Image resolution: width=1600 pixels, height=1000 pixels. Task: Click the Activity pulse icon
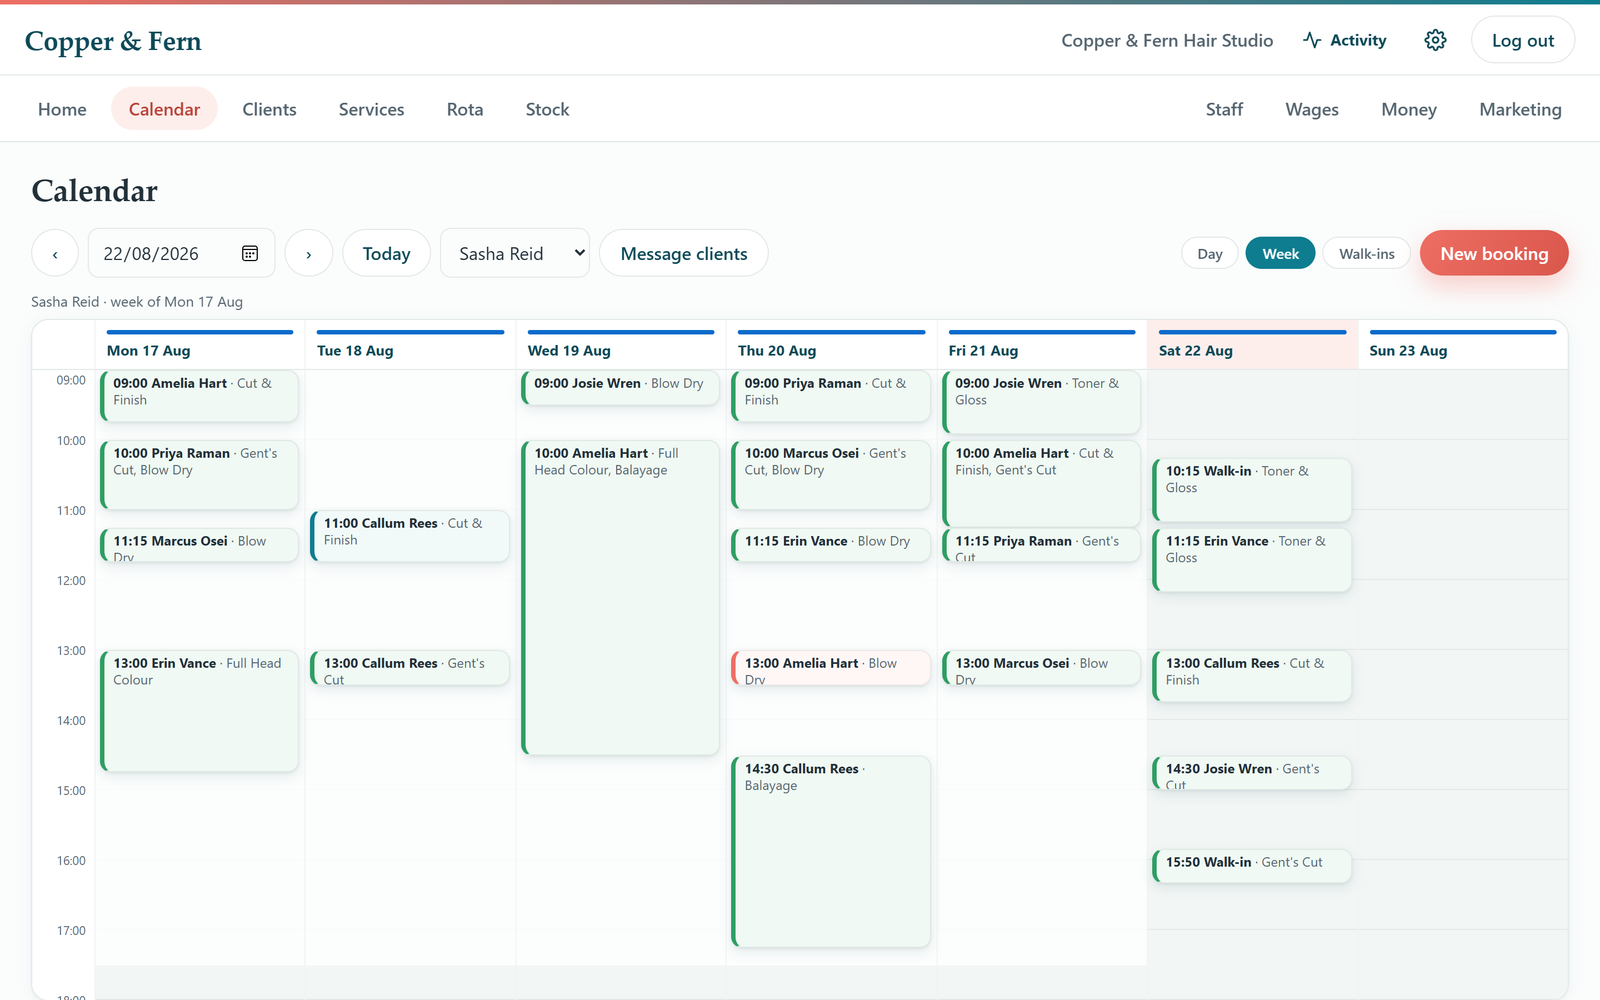(1312, 40)
